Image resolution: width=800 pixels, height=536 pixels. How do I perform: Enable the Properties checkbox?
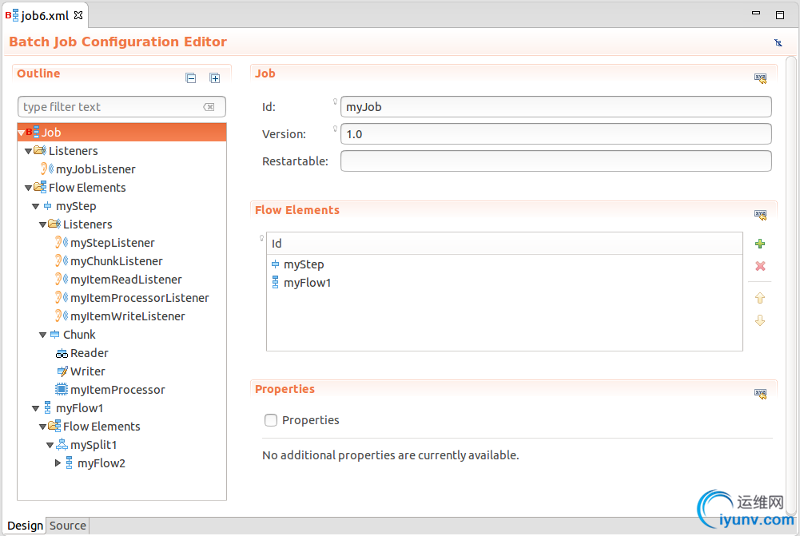coord(271,421)
